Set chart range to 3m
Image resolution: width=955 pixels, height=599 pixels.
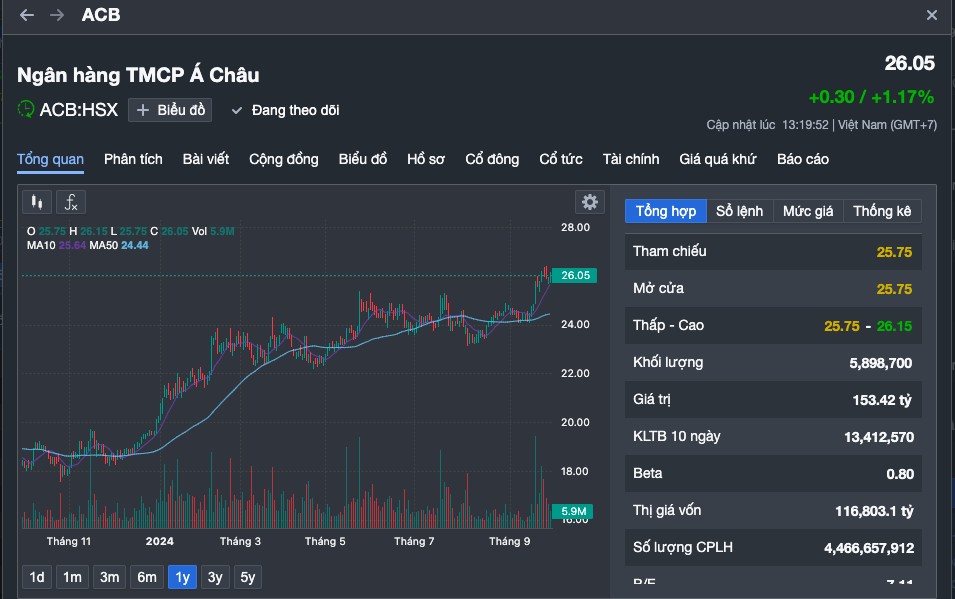pyautogui.click(x=110, y=577)
